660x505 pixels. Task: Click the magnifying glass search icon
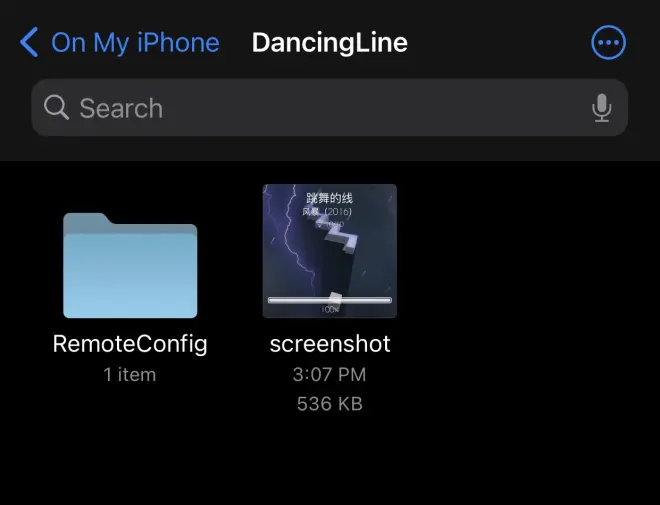point(57,108)
